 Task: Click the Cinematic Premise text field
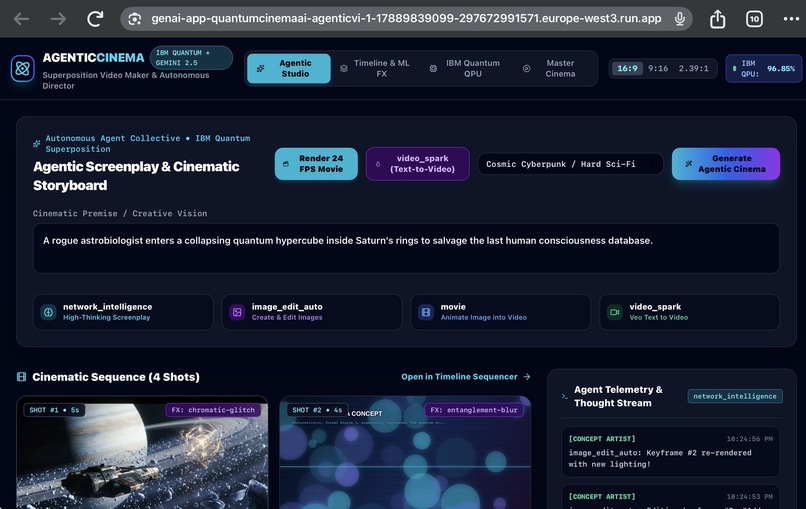[x=406, y=248]
